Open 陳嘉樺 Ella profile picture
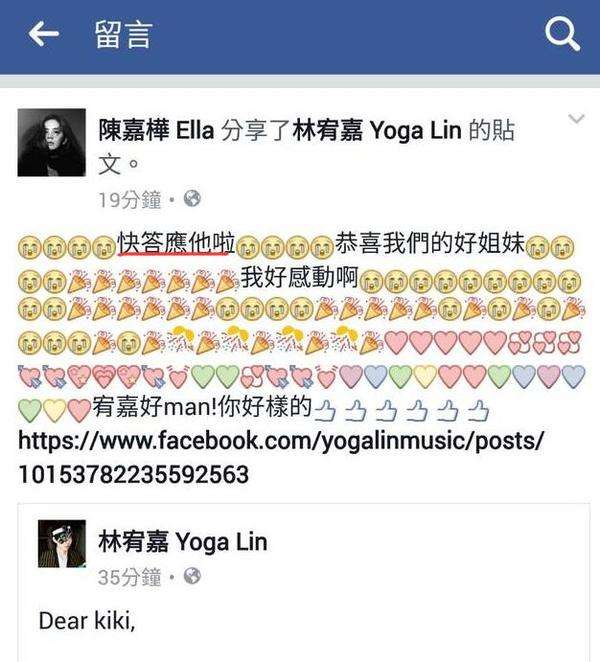 pyautogui.click(x=52, y=142)
